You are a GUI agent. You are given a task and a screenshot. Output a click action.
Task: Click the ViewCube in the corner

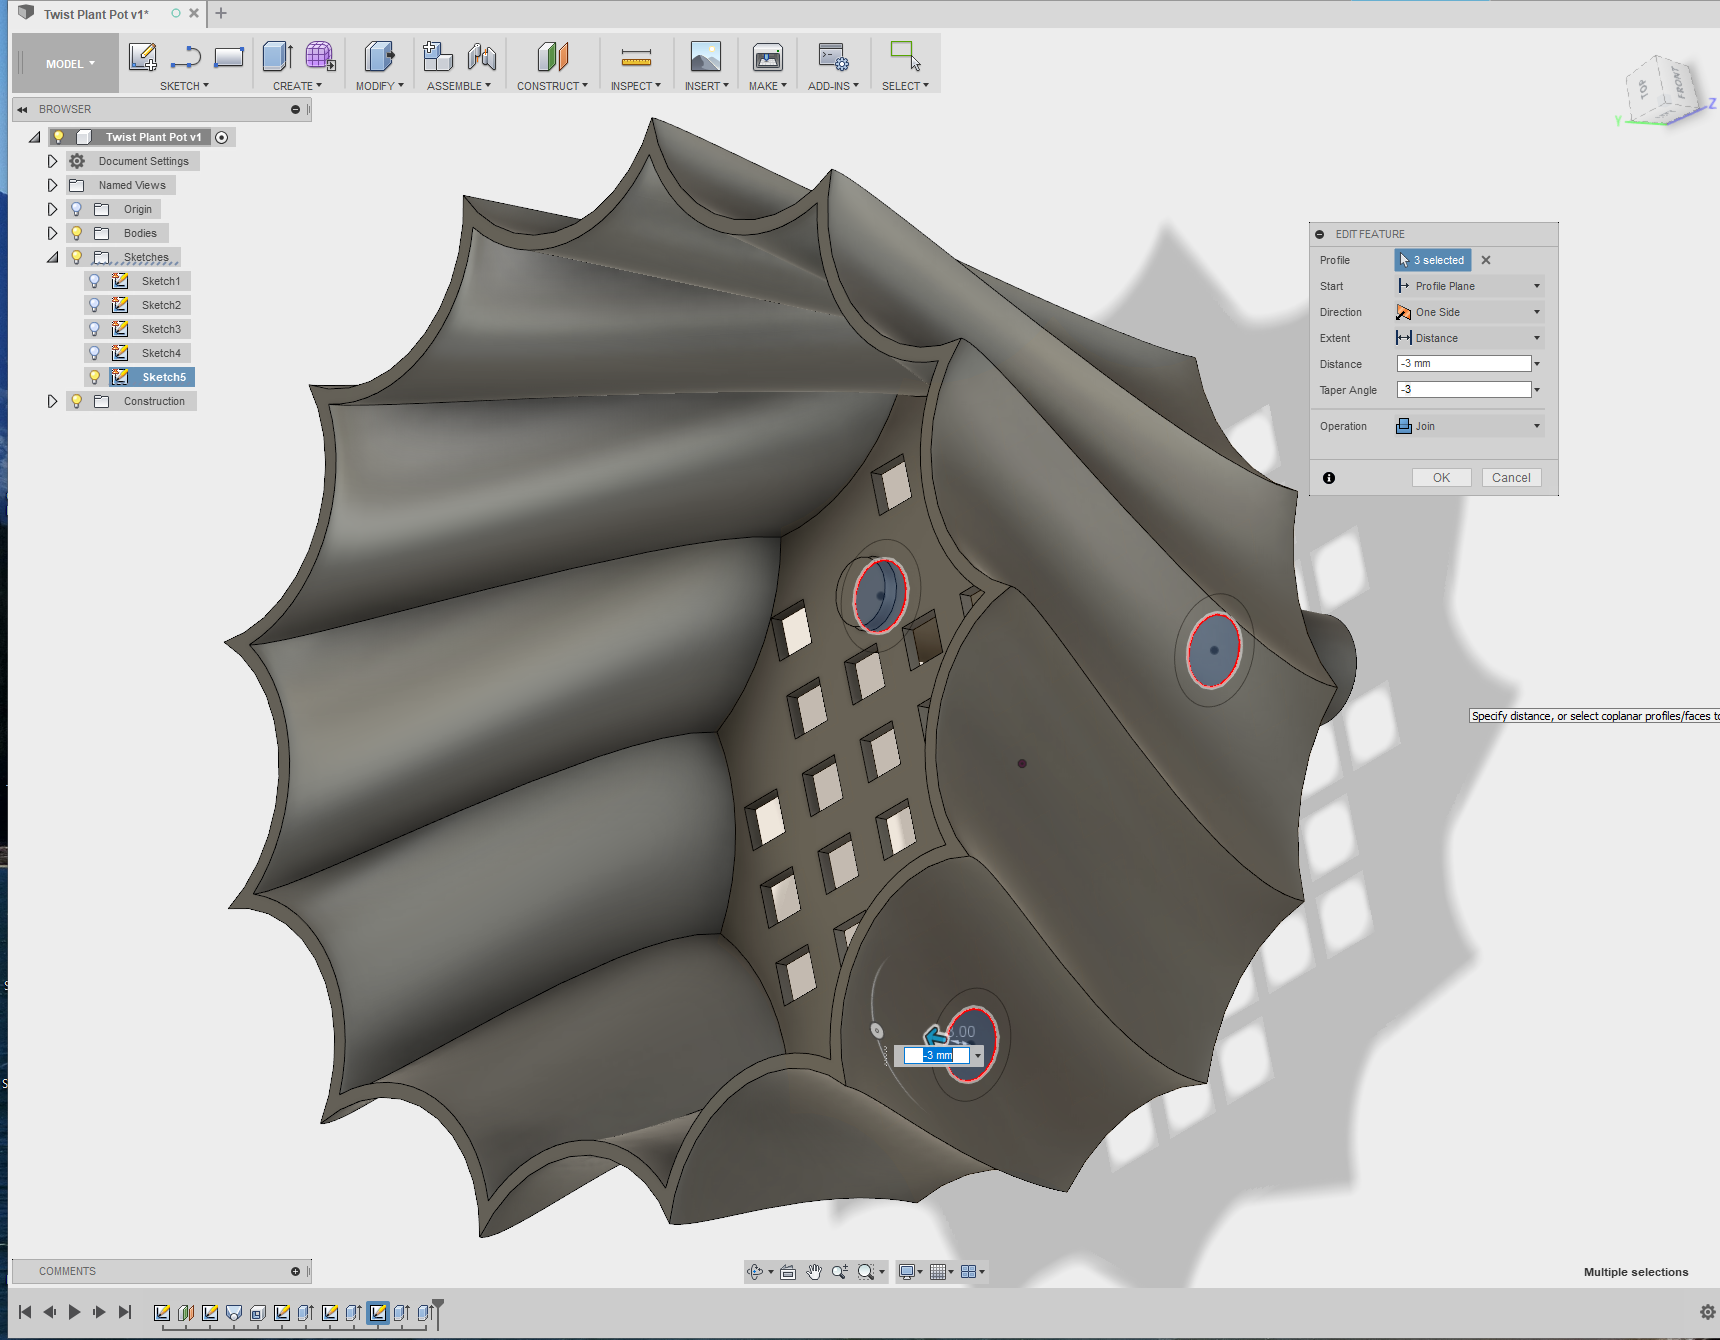(x=1662, y=90)
